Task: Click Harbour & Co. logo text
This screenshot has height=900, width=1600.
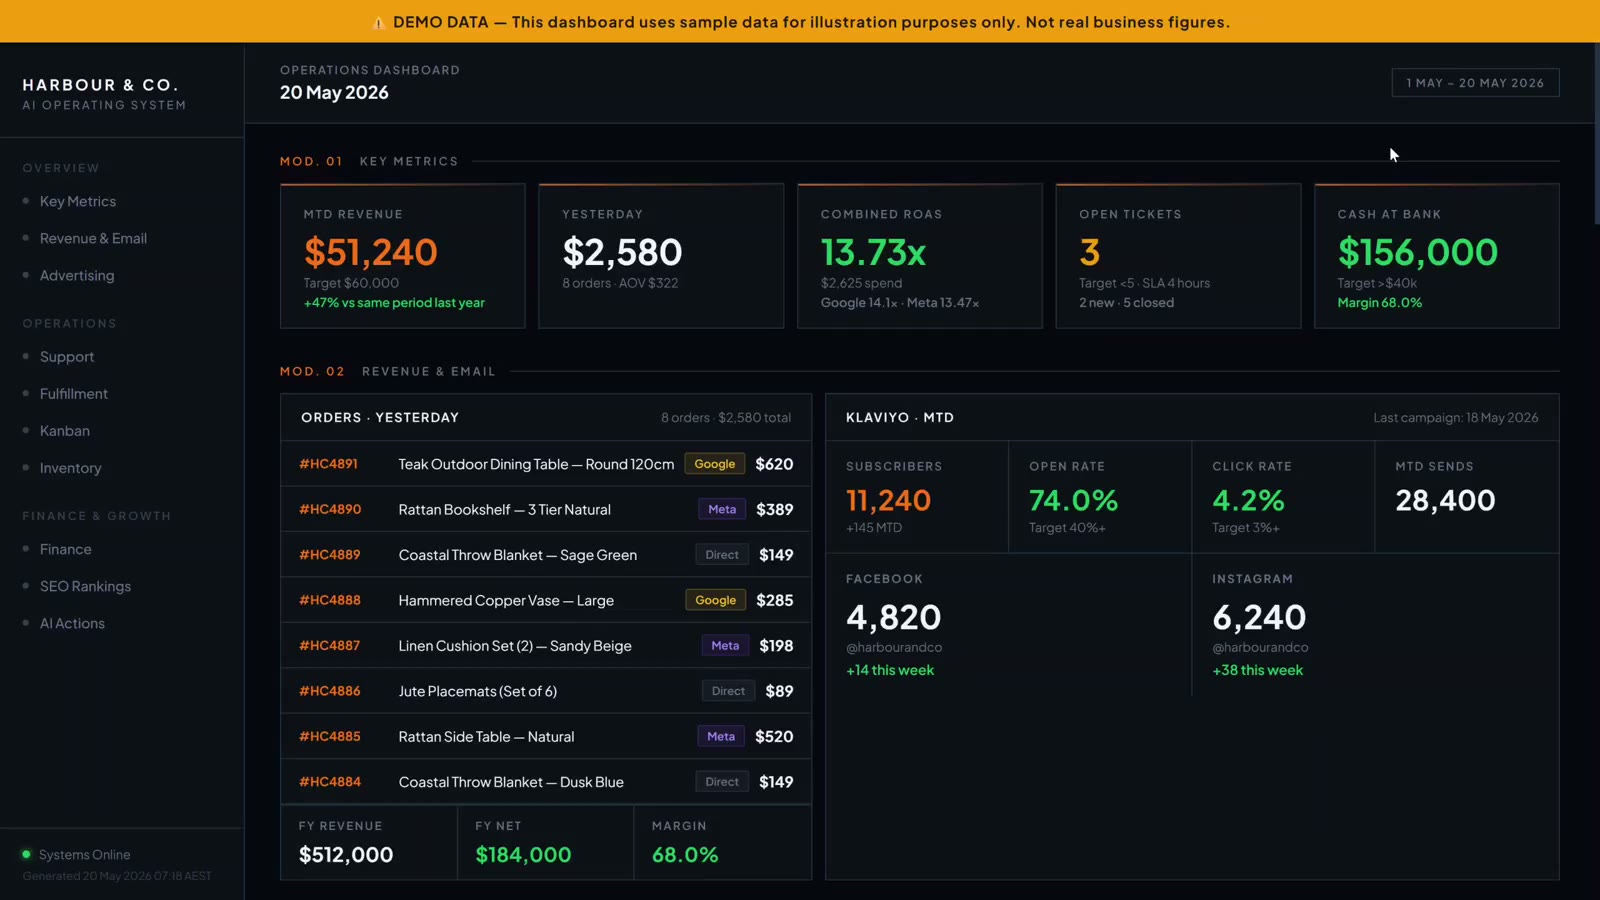Action: point(100,85)
